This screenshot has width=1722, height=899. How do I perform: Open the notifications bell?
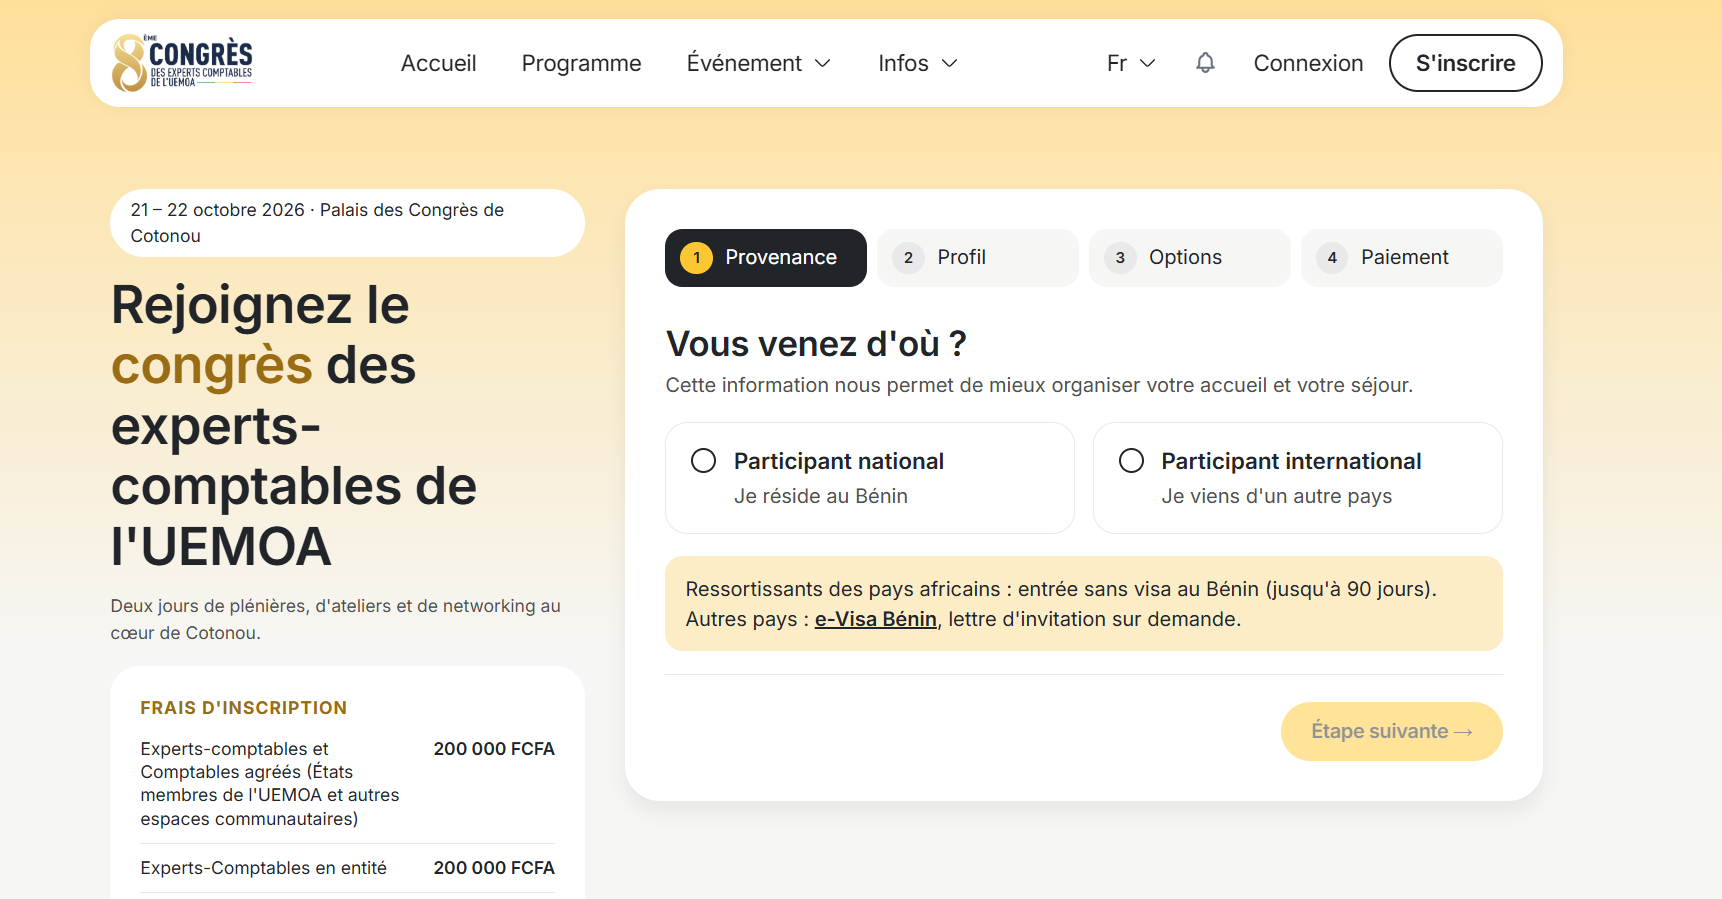(1205, 63)
